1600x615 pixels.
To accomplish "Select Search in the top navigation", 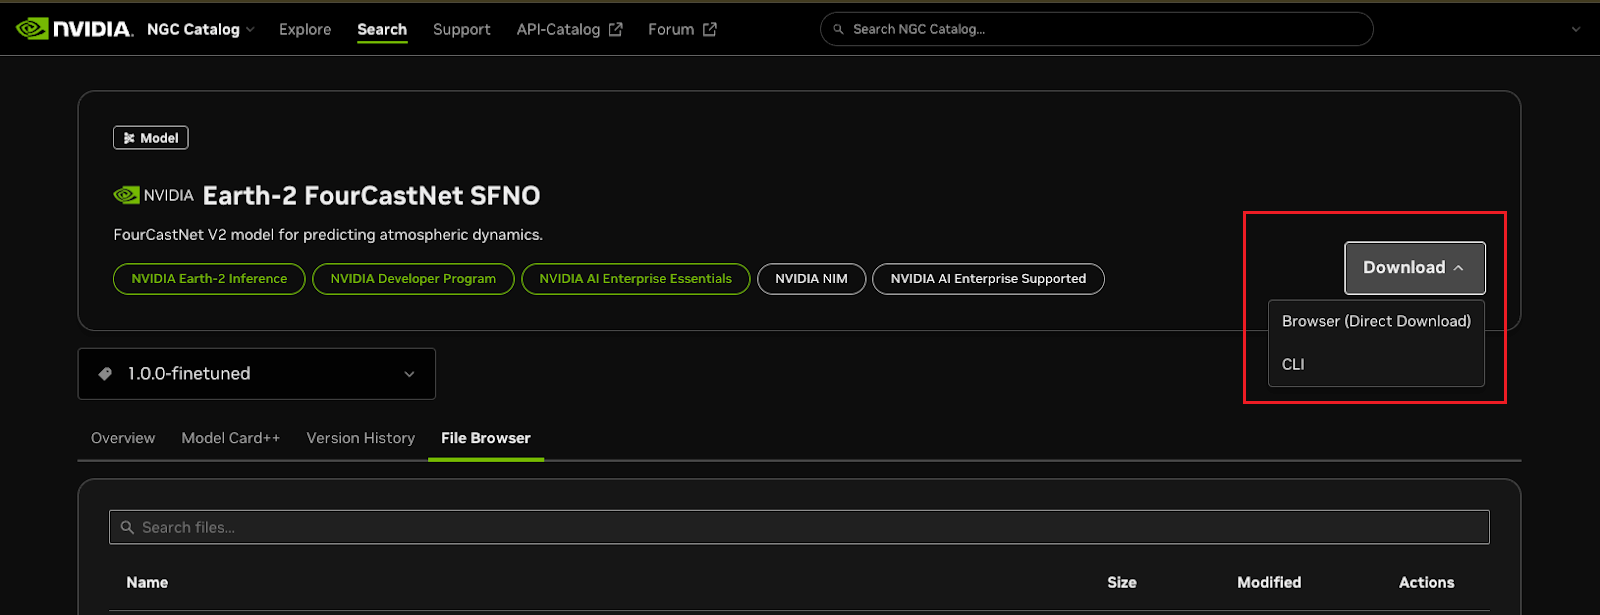I will 382,29.
